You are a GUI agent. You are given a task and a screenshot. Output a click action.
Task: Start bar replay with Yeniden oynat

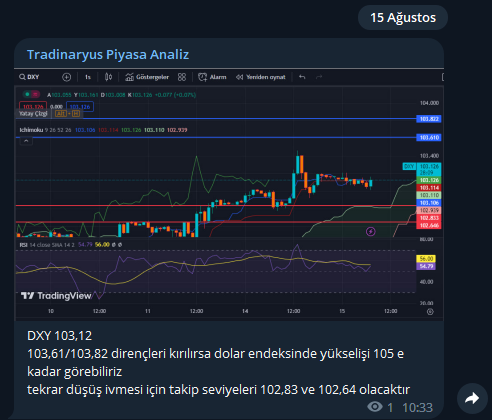click(x=261, y=77)
